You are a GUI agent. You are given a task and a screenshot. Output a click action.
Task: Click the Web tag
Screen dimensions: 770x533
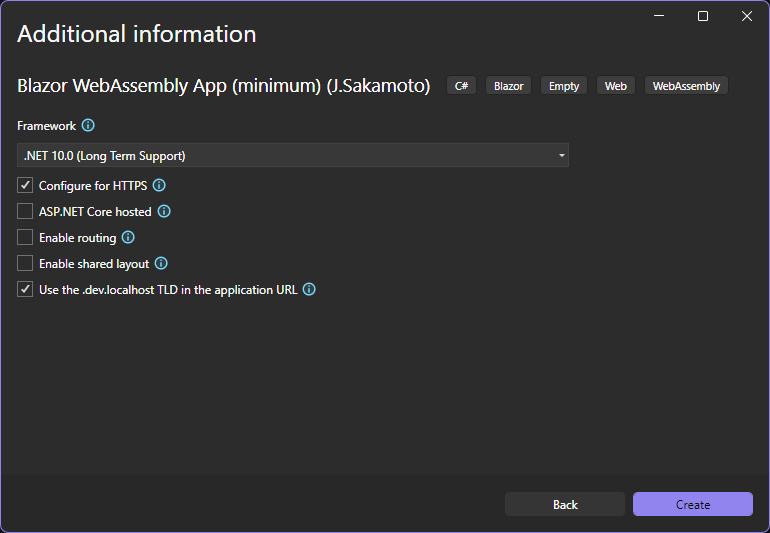(x=616, y=85)
